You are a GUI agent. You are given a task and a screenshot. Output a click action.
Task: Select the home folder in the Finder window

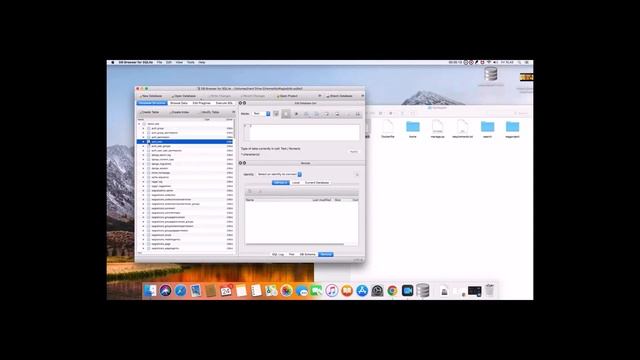[x=413, y=127]
